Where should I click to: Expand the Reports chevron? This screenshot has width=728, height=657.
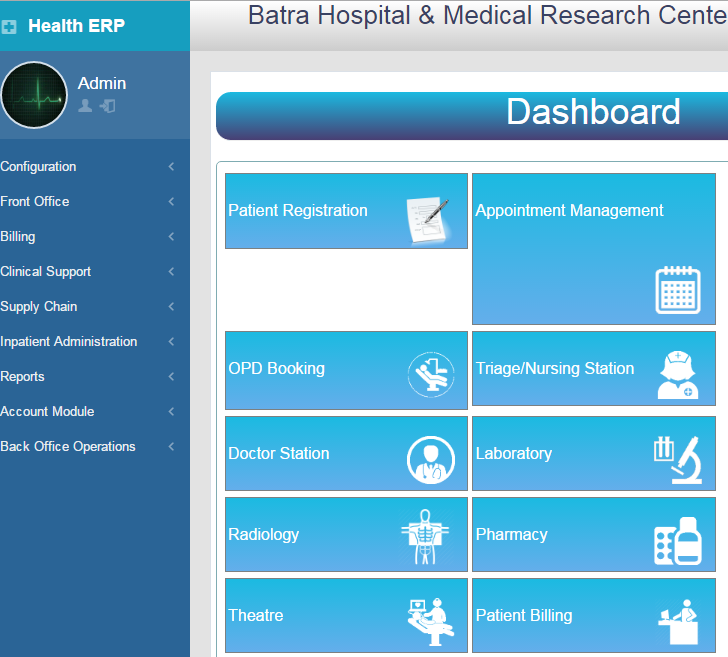click(x=171, y=377)
